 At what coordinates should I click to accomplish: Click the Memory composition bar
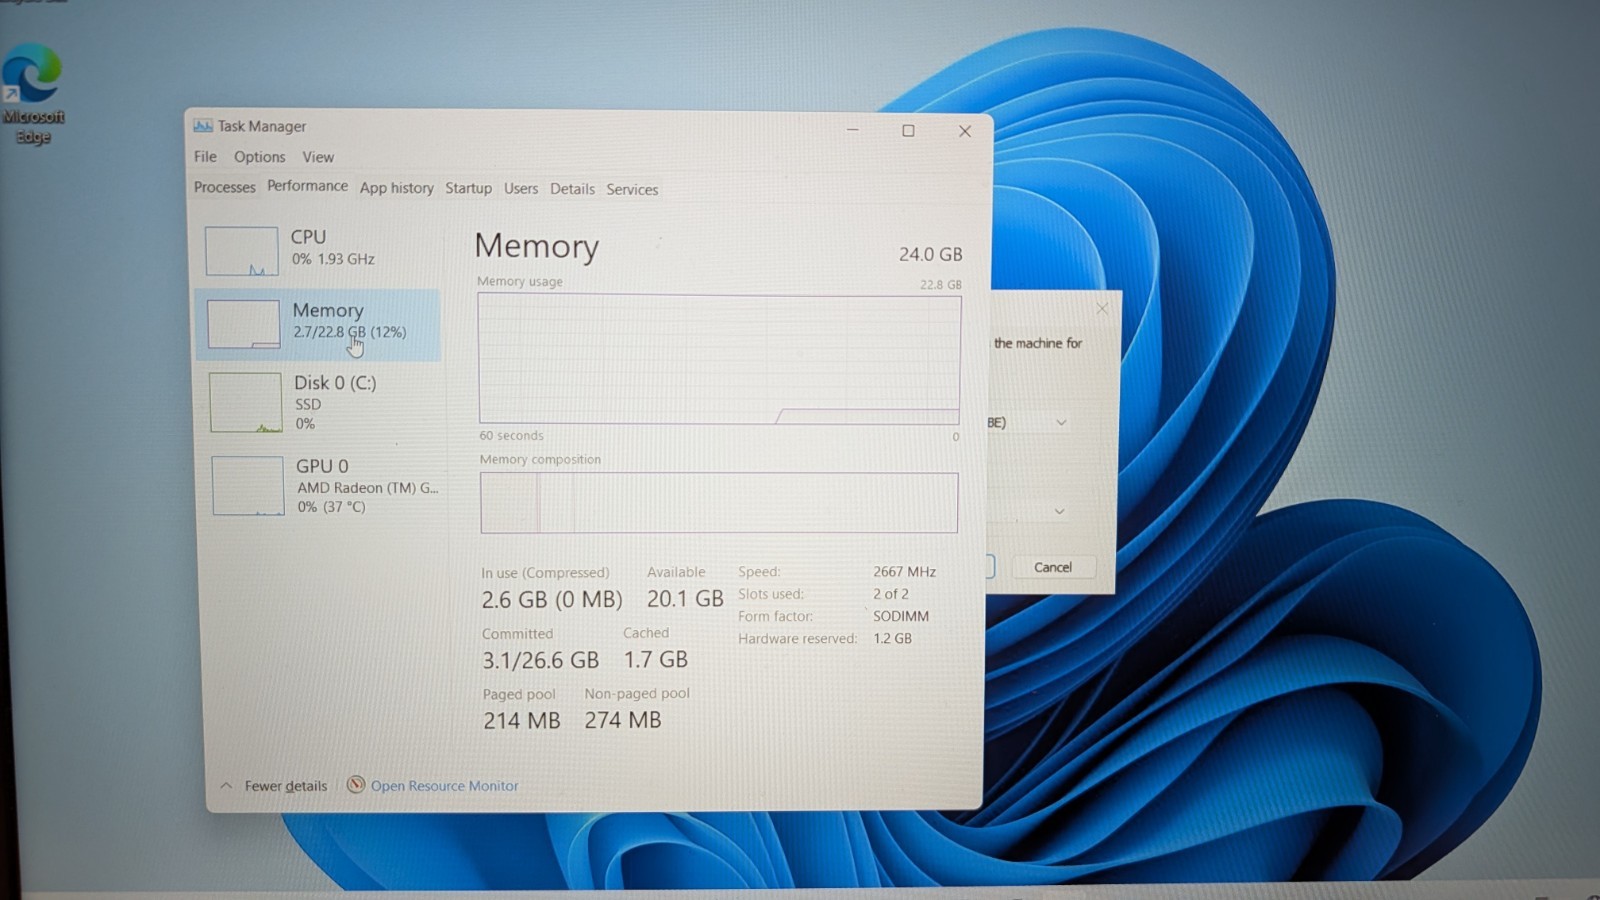[x=719, y=502]
